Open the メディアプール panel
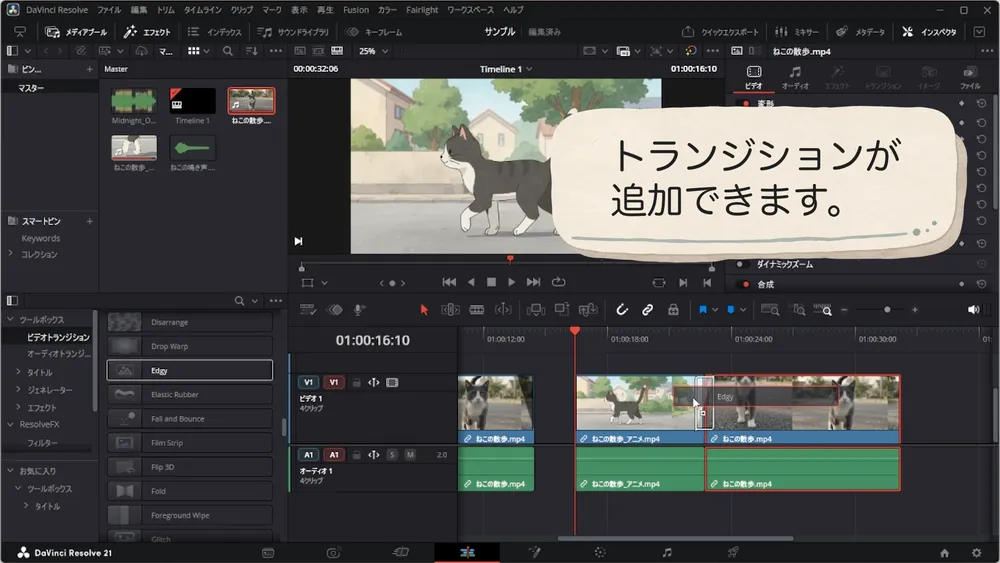 (77, 32)
